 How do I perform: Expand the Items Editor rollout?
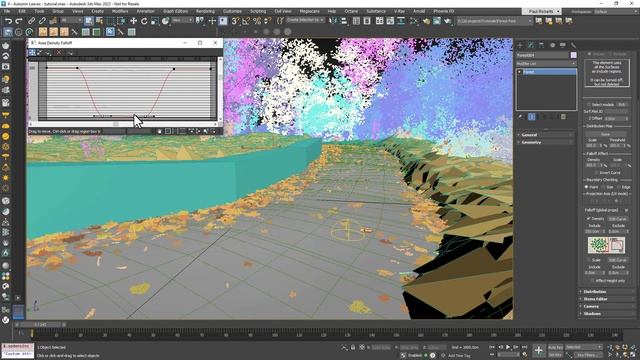tap(606, 299)
